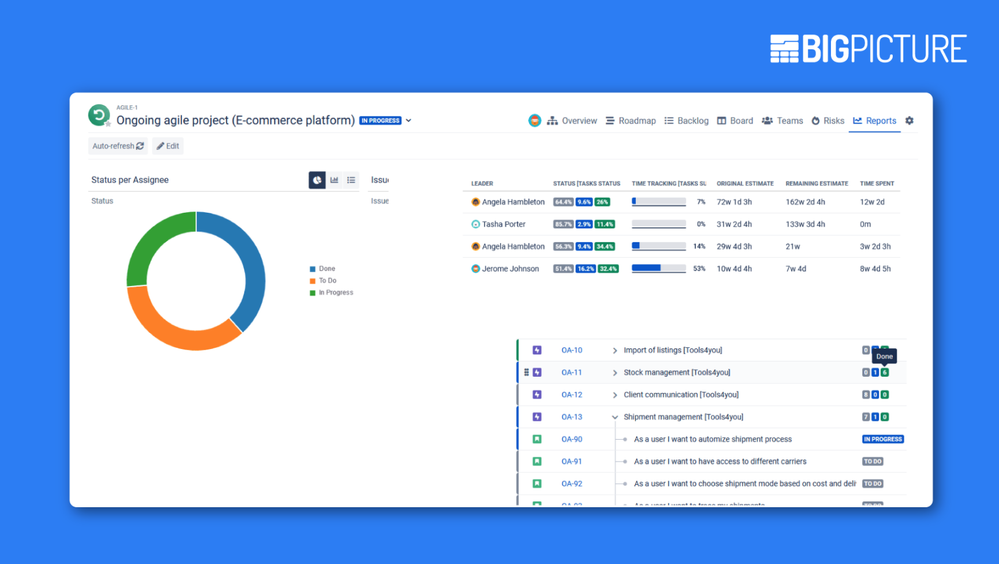The width and height of the screenshot is (999, 564).
Task: Click the ORIGINAL ESTIMATE column header
Action: click(745, 184)
